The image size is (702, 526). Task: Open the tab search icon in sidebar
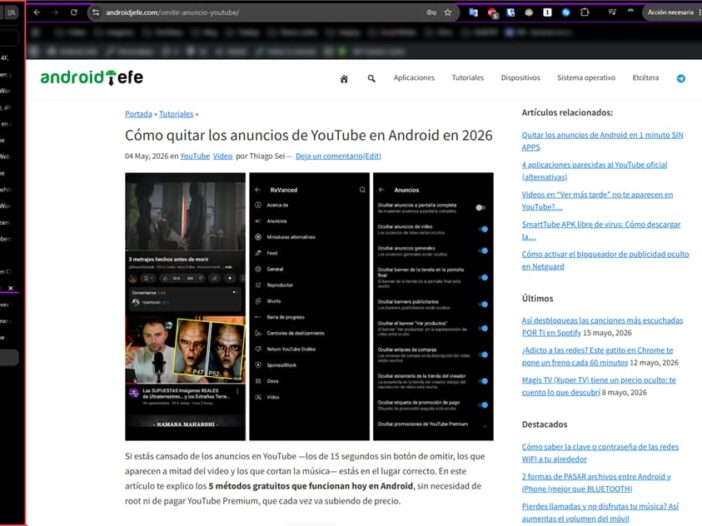coord(12,13)
